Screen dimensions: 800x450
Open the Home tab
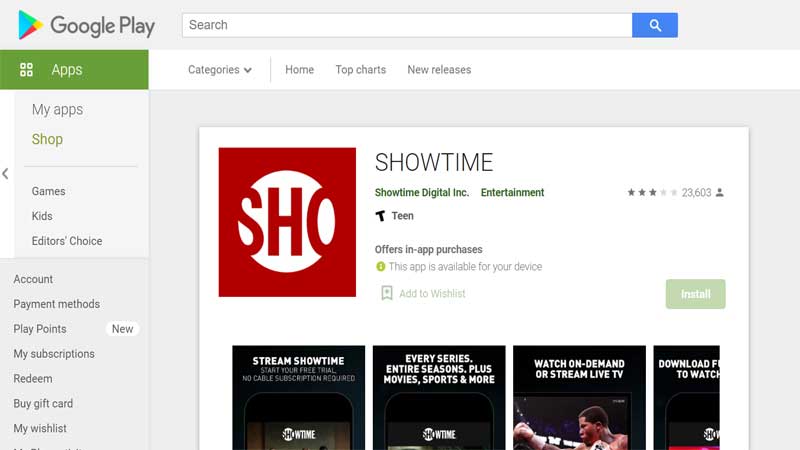click(299, 69)
